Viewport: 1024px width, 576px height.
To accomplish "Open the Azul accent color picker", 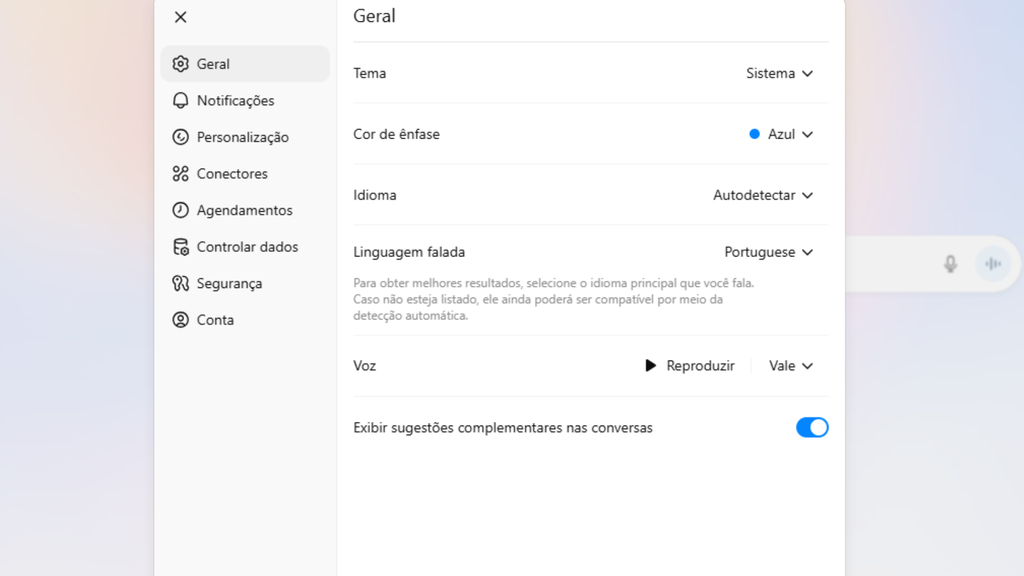I will pos(781,134).
